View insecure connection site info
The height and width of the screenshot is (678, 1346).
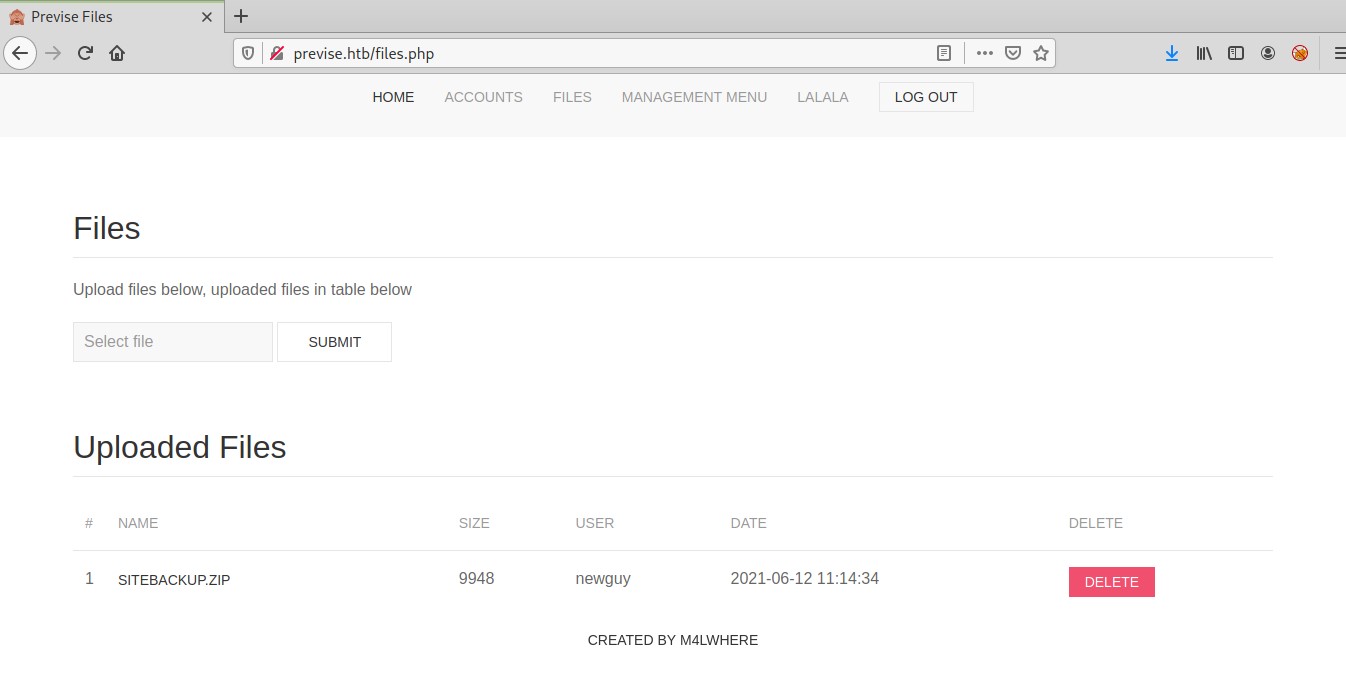click(277, 53)
